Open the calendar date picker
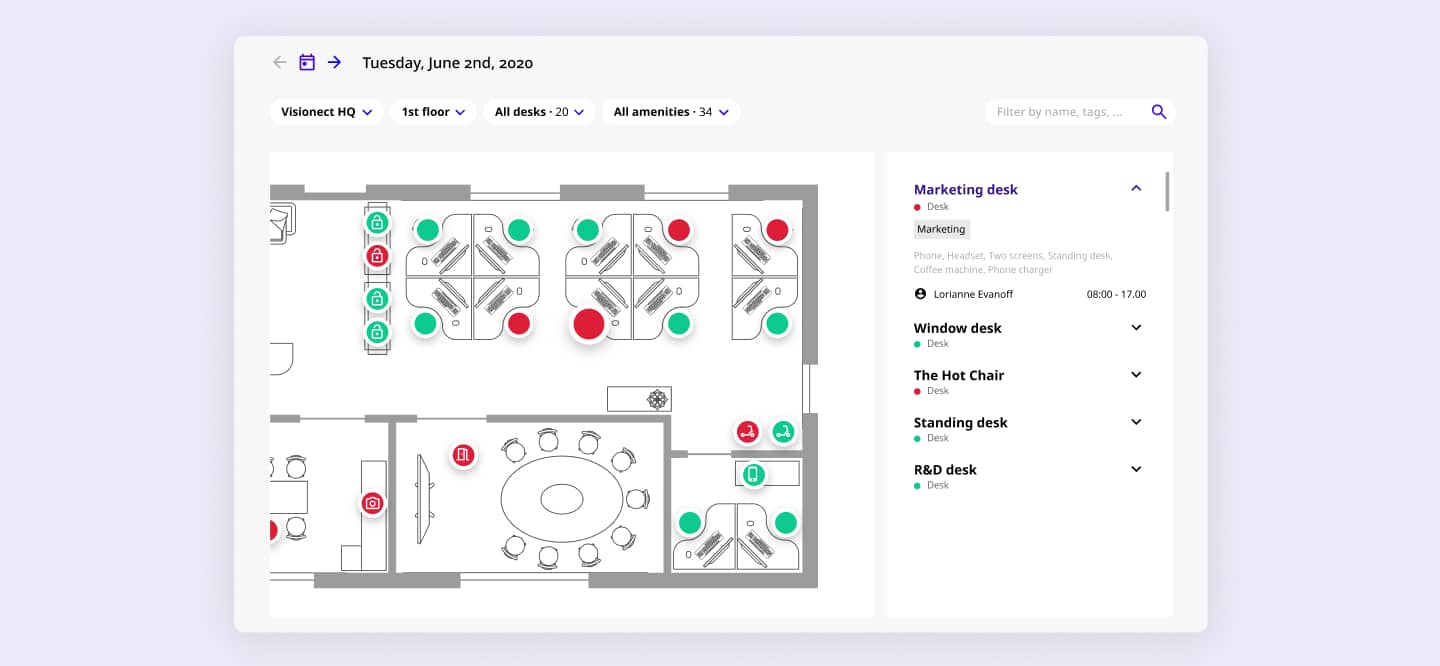 coord(307,62)
